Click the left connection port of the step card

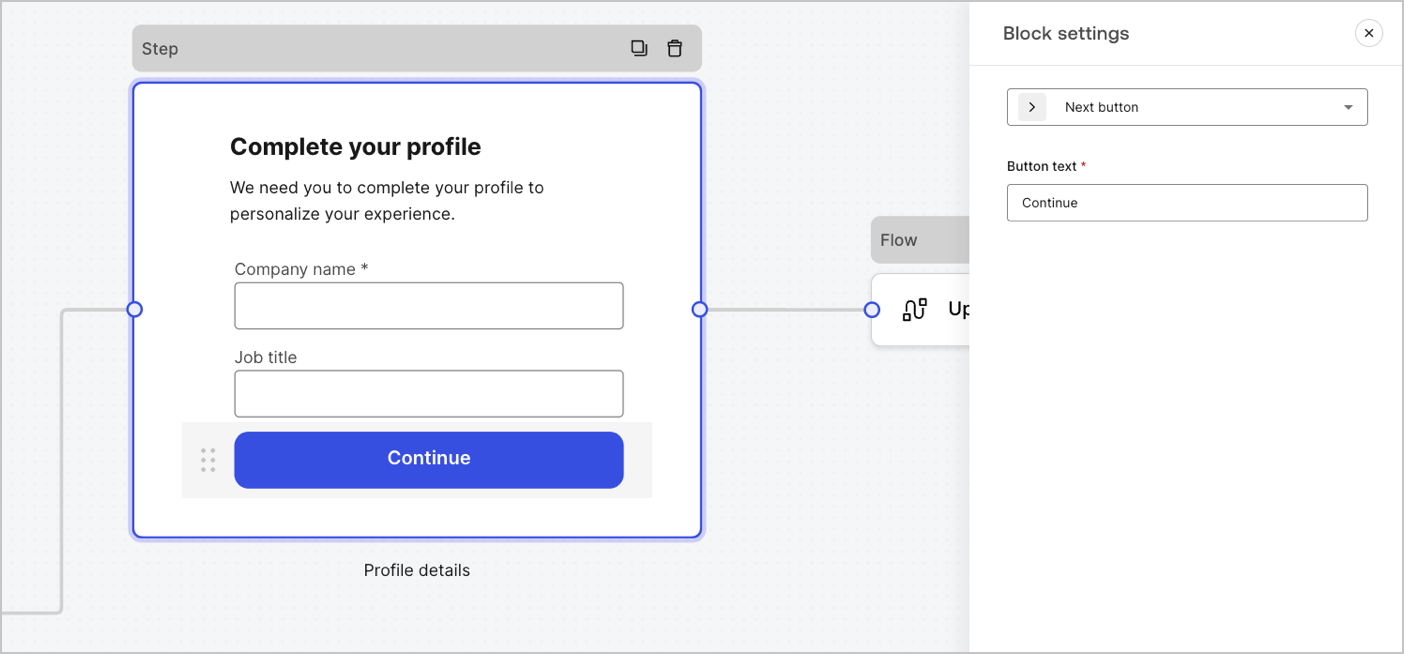pos(135,309)
